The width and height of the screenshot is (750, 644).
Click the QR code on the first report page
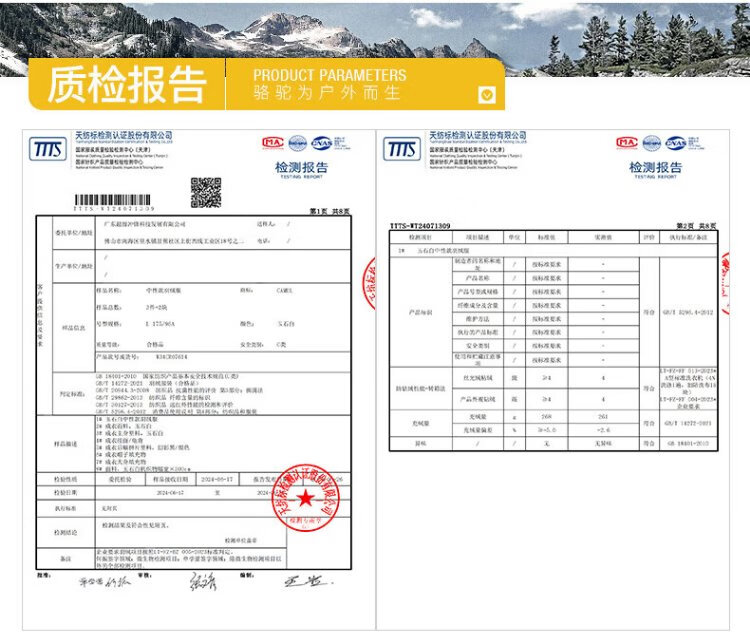205,191
